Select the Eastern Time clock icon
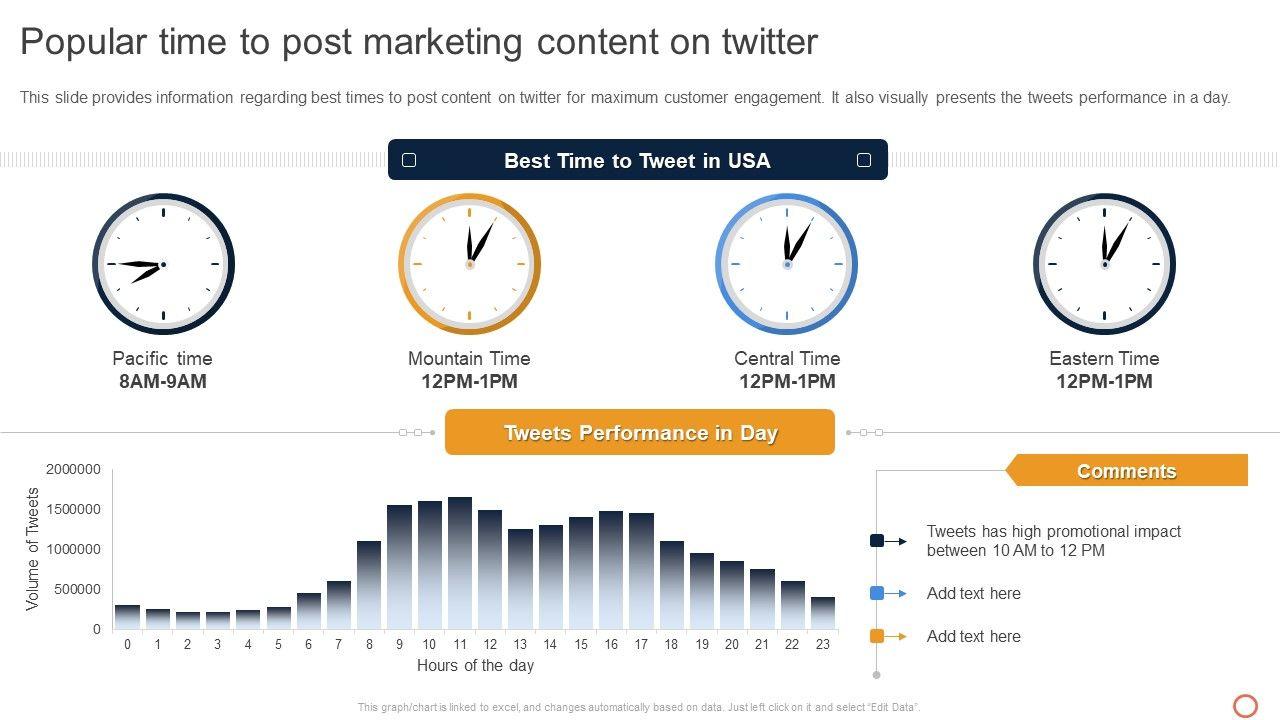Image resolution: width=1280 pixels, height=720 pixels. [1104, 264]
